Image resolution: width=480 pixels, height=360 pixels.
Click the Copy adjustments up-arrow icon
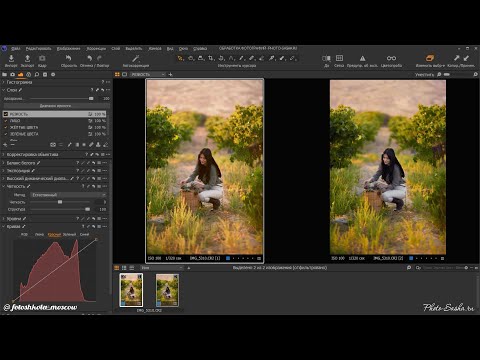pos(456,58)
